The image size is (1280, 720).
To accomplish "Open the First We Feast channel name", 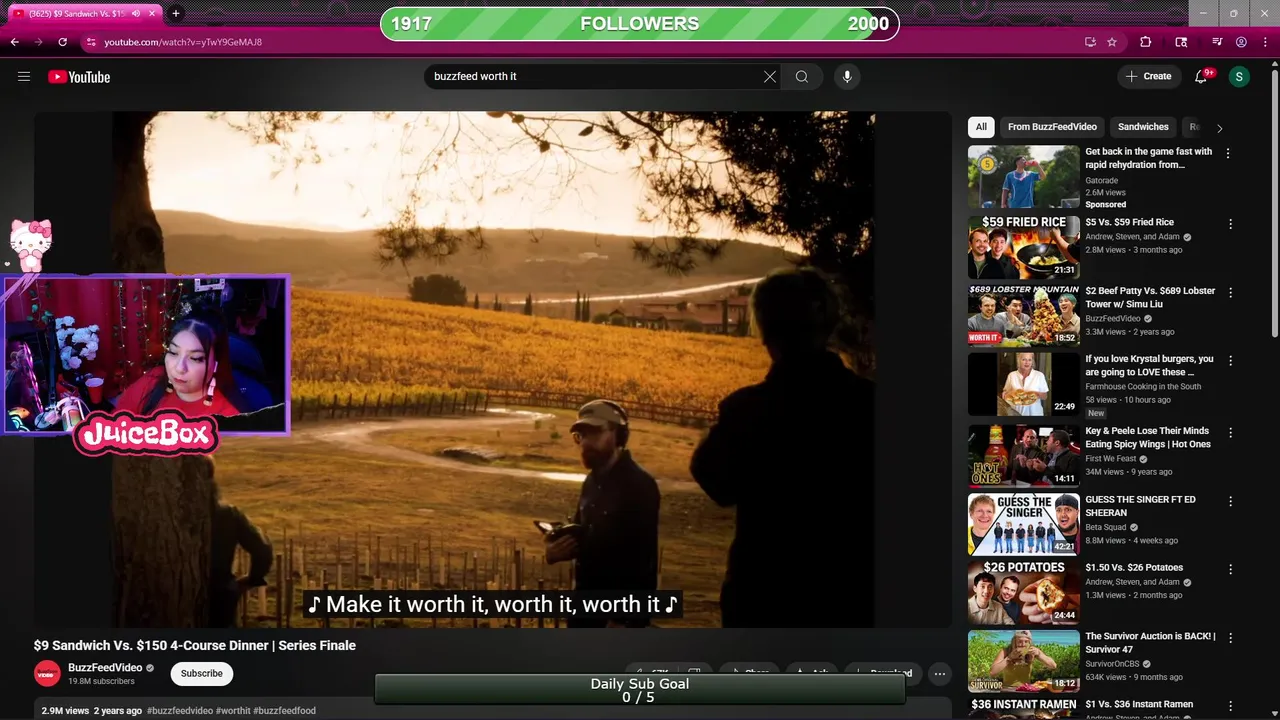I will click(1111, 459).
